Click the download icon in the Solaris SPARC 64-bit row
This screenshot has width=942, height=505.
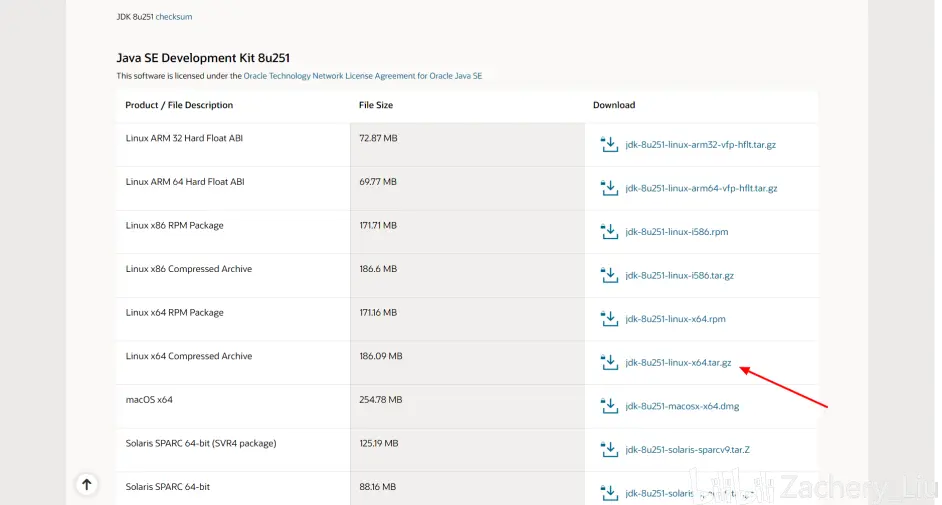pos(609,493)
